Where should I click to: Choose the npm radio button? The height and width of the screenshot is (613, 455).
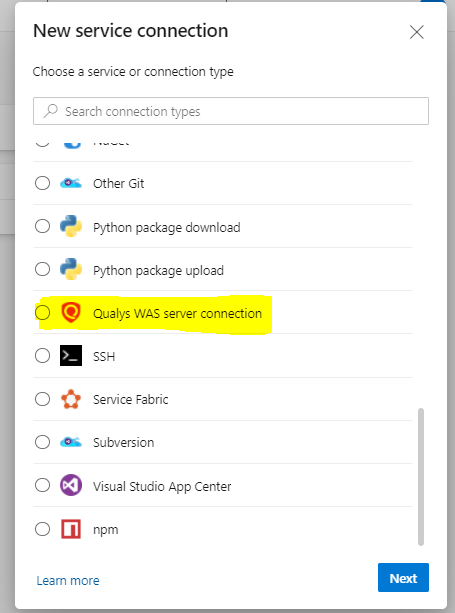(x=42, y=529)
